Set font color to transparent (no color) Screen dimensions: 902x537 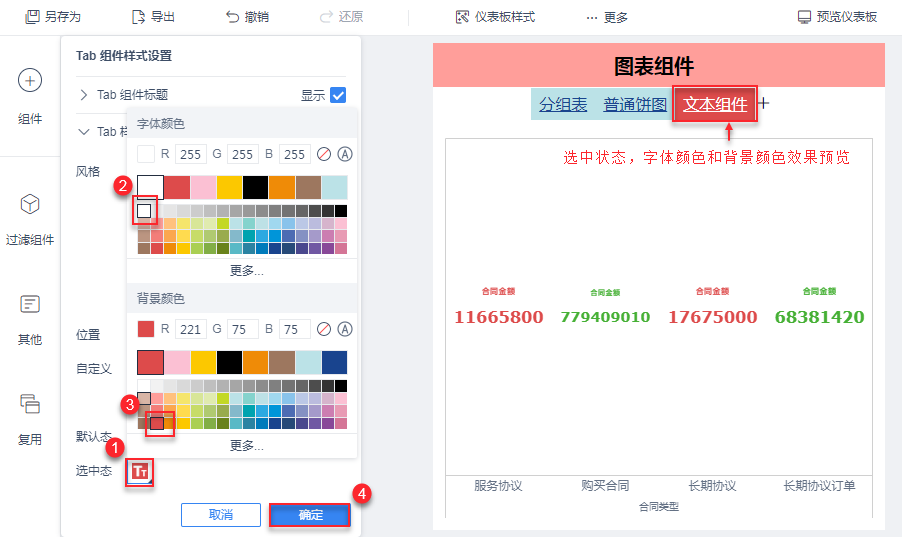(x=323, y=154)
